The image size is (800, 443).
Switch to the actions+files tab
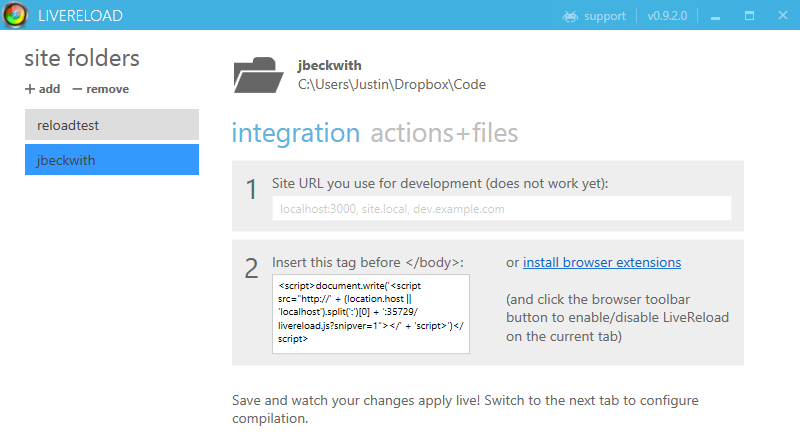pos(444,133)
